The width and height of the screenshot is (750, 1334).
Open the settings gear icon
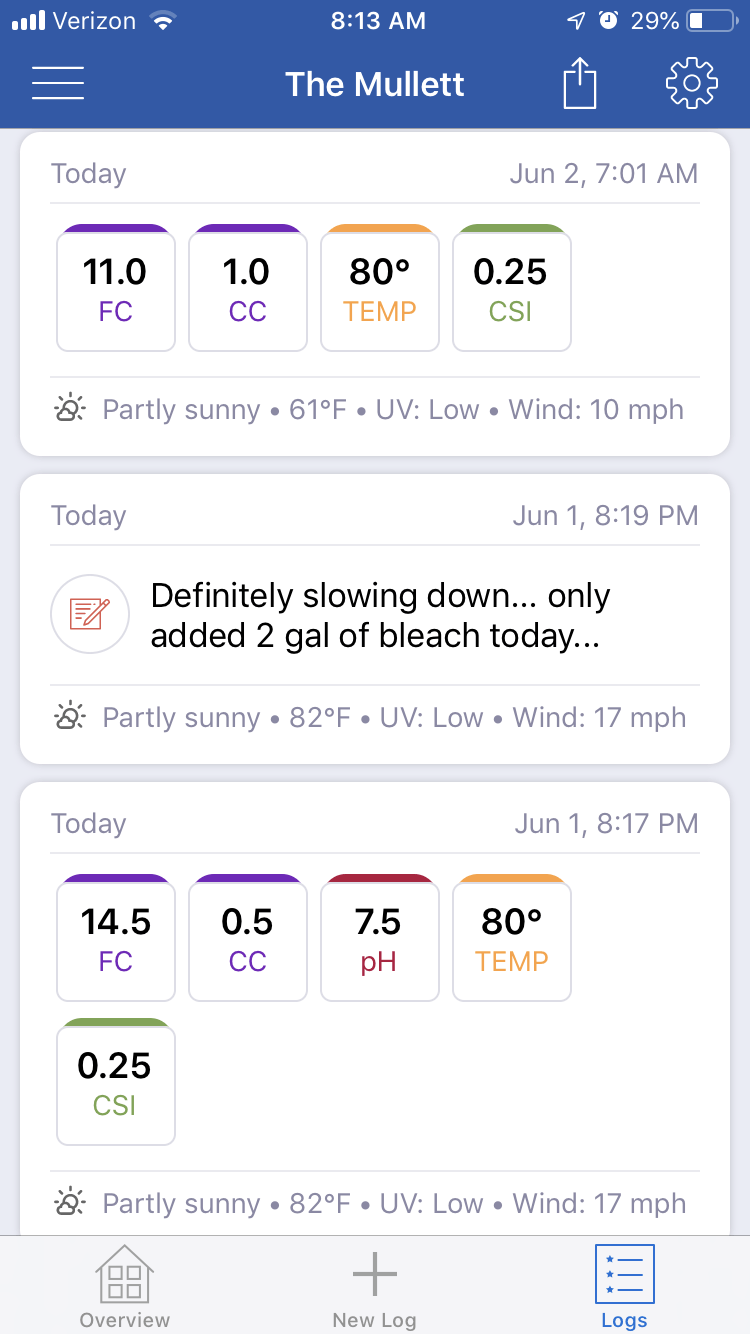coord(692,83)
